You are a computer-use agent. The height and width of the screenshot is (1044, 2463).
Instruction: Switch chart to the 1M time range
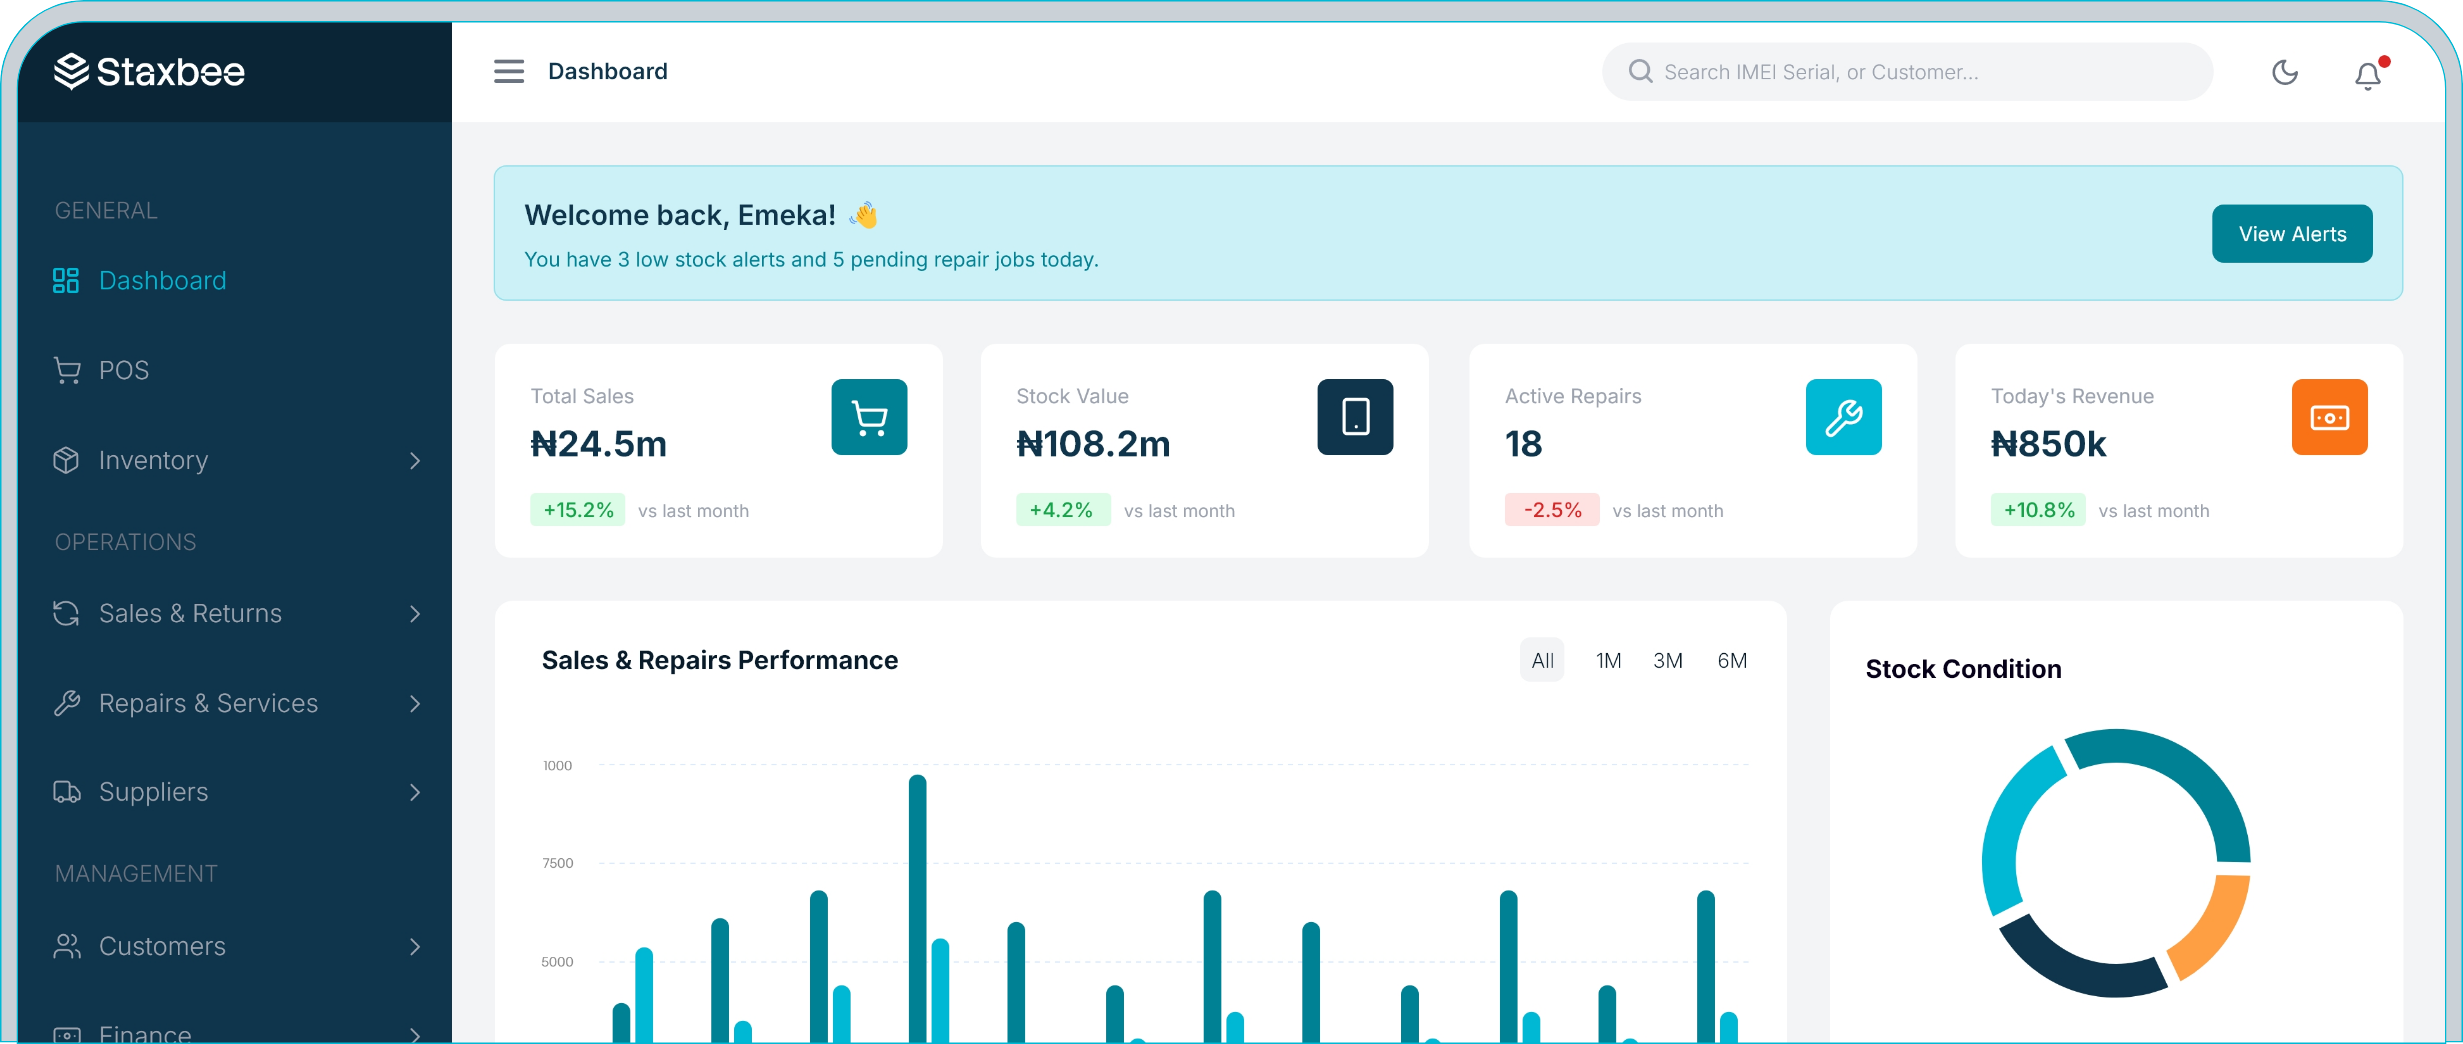point(1608,659)
